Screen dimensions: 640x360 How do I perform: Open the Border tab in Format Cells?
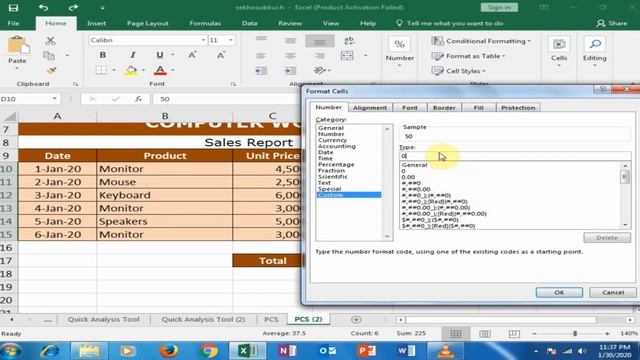[444, 108]
